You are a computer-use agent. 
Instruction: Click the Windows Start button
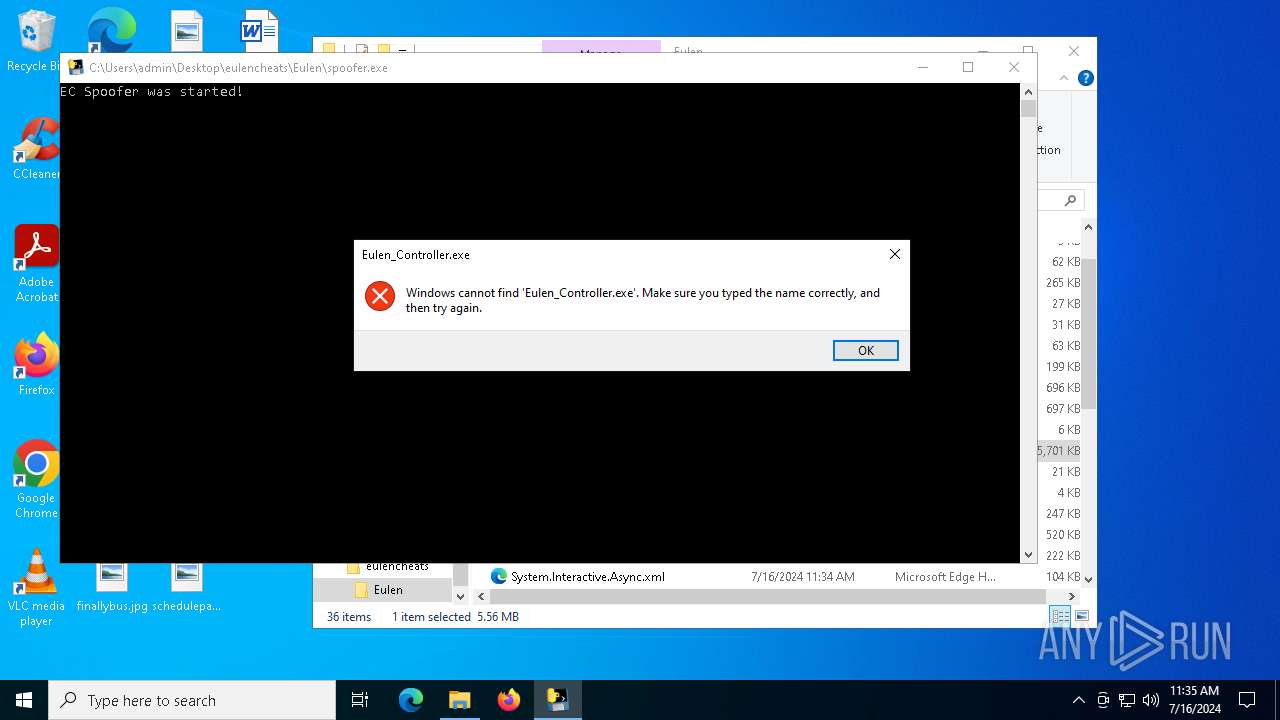coord(24,700)
